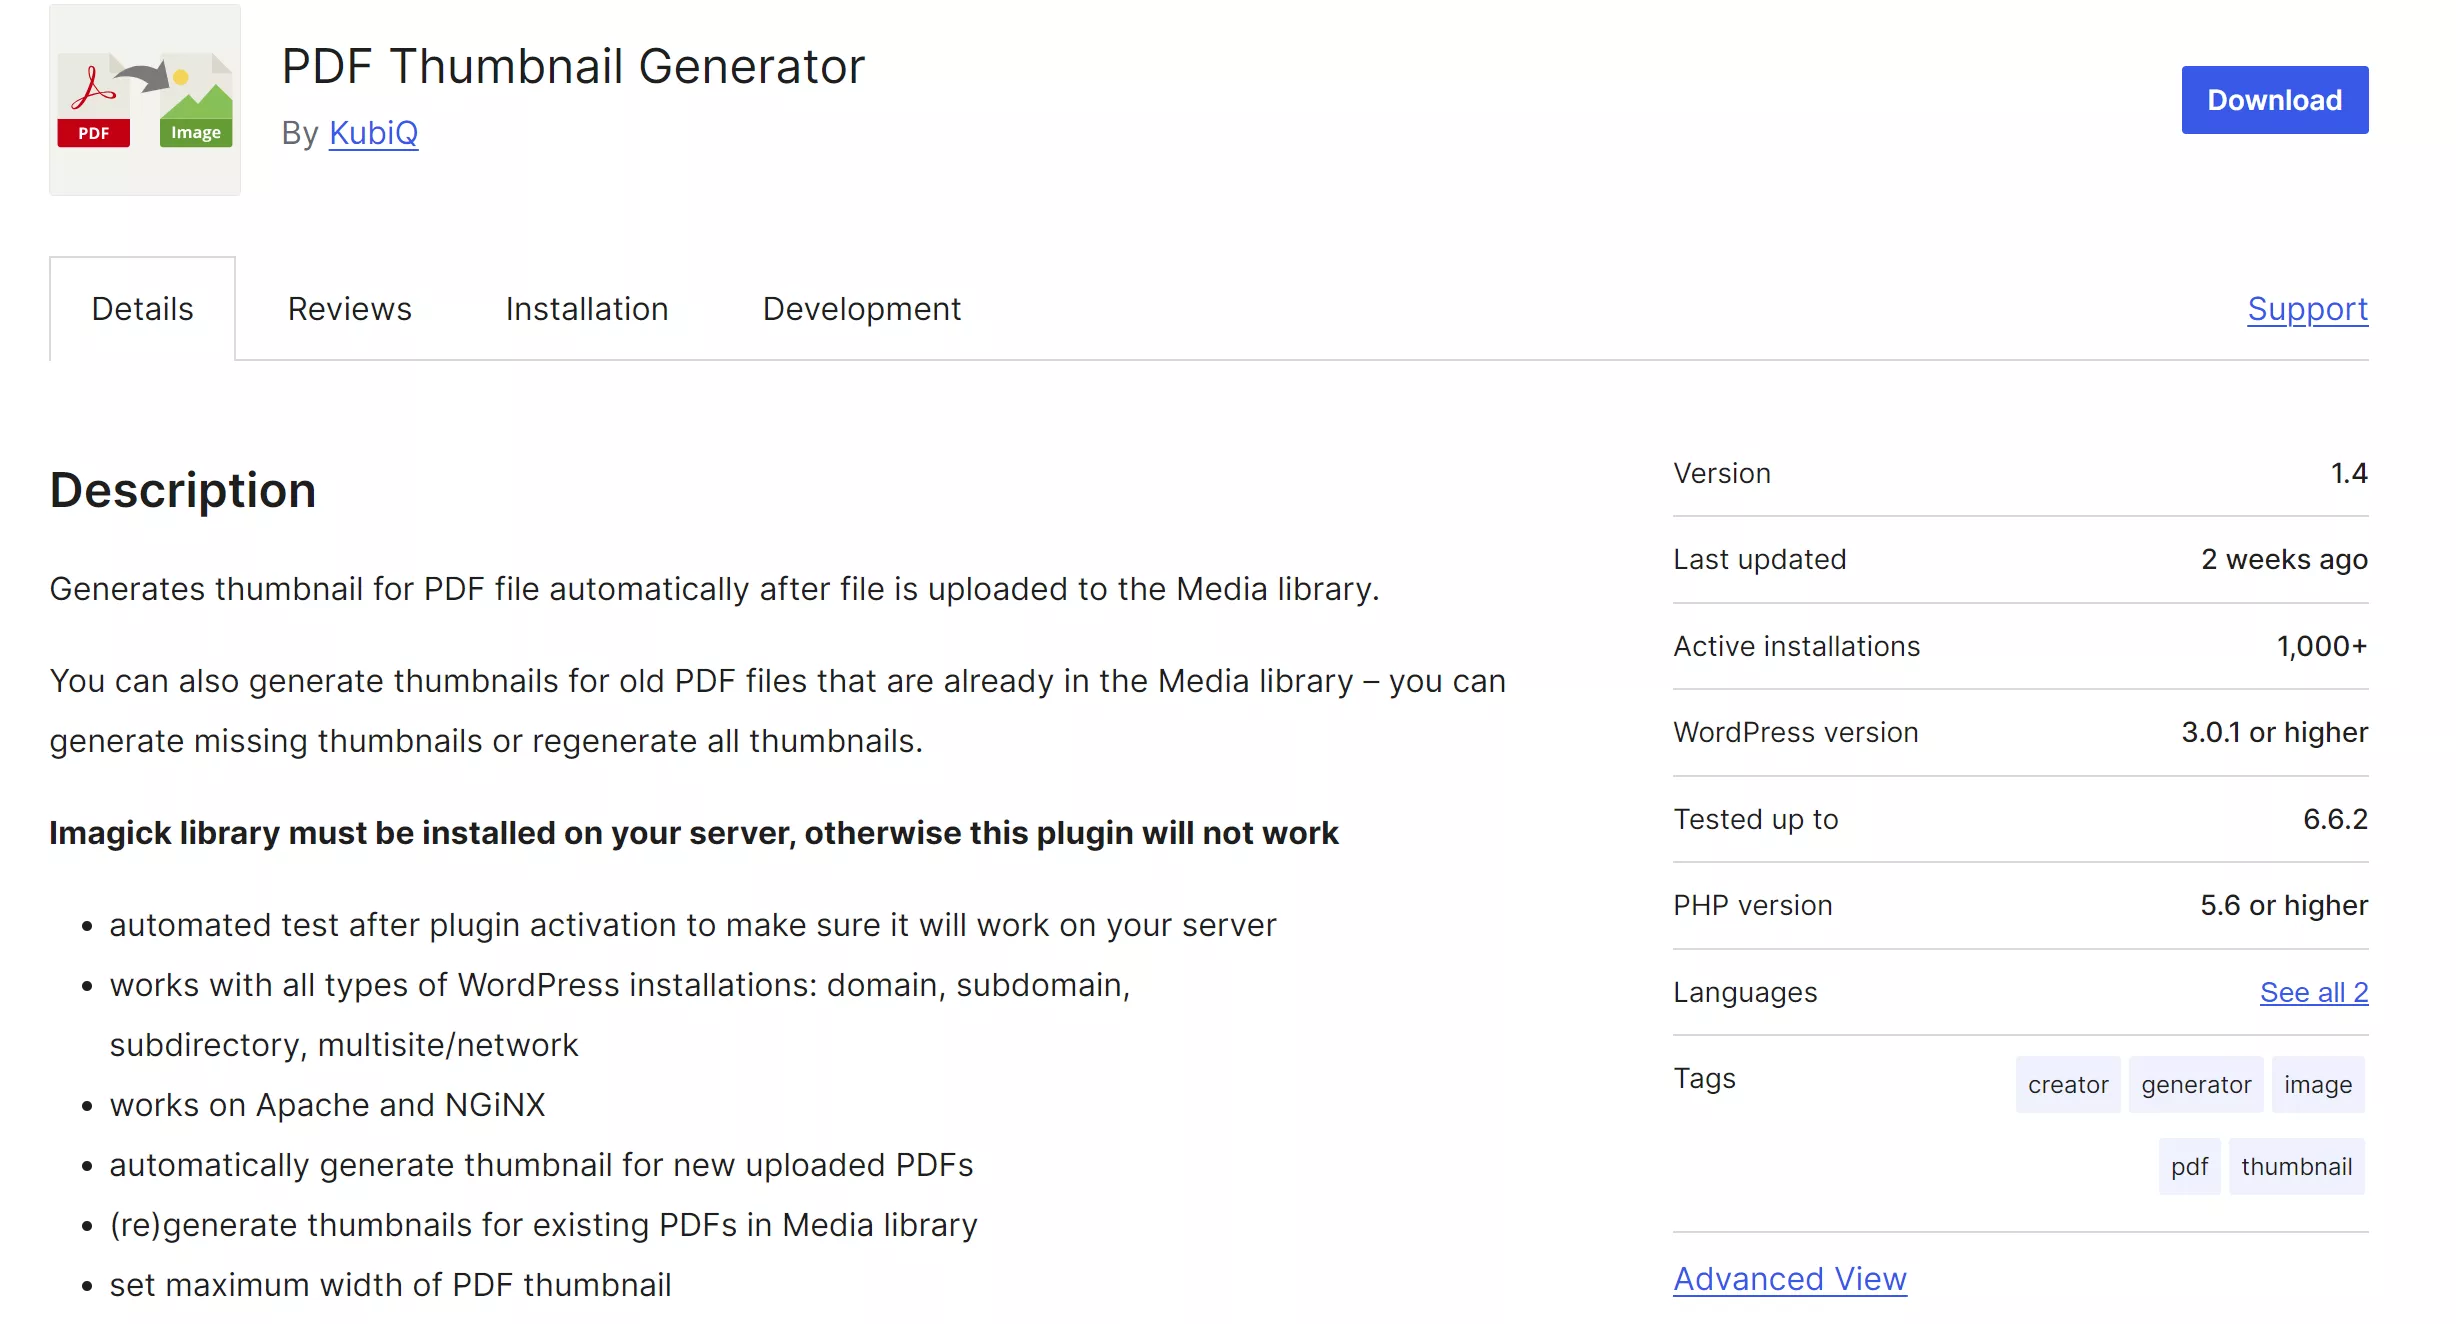The height and width of the screenshot is (1324, 2456).
Task: Switch to the Installation tab
Action: coord(585,308)
